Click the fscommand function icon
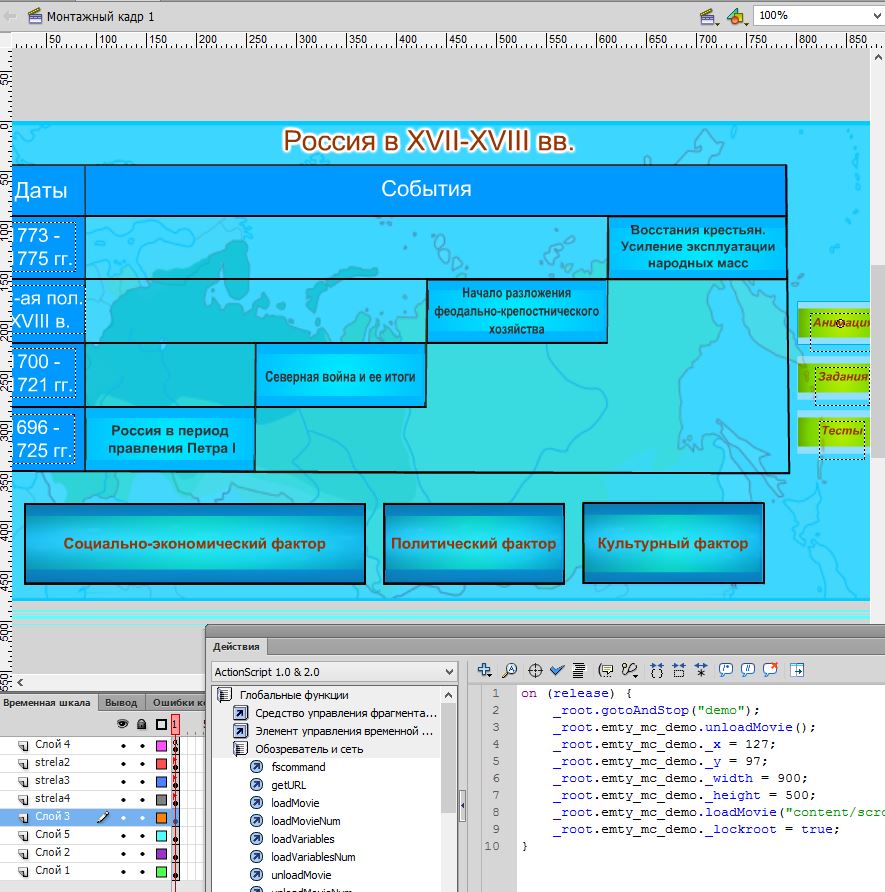 [x=257, y=767]
